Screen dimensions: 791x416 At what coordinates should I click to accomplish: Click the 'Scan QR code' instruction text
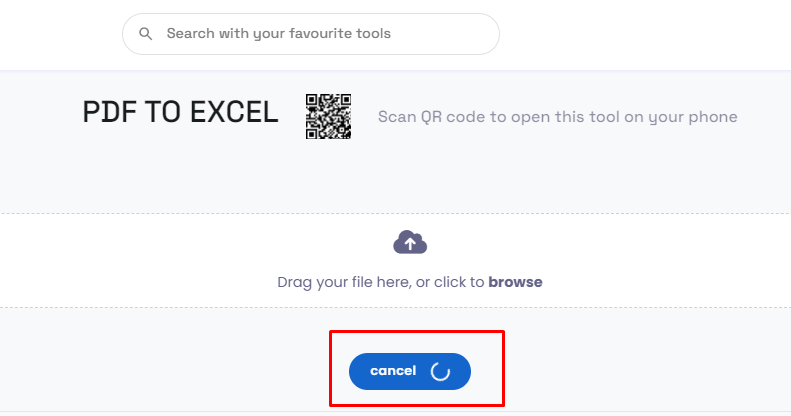[x=557, y=117]
